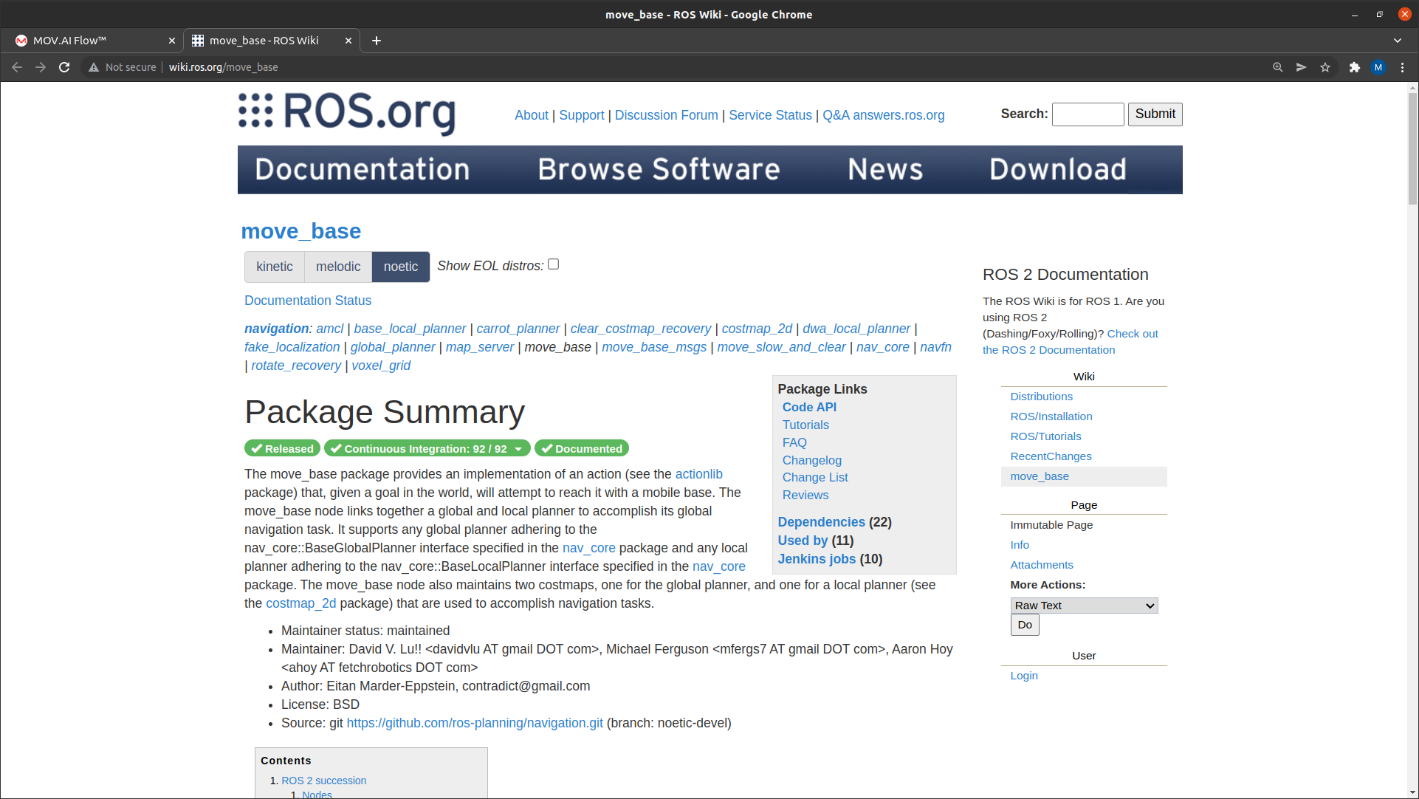Open the tab search chevron in Chrome

click(x=1398, y=40)
